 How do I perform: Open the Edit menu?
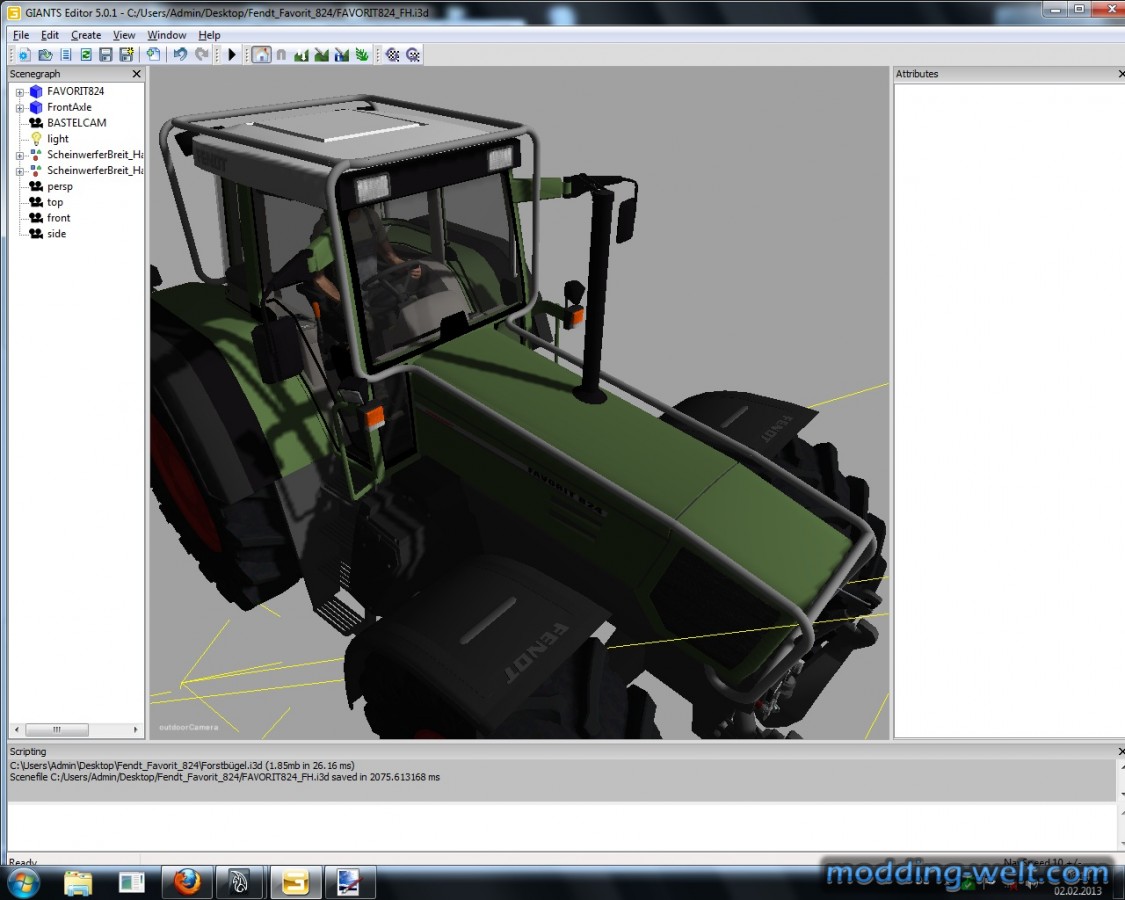click(50, 34)
